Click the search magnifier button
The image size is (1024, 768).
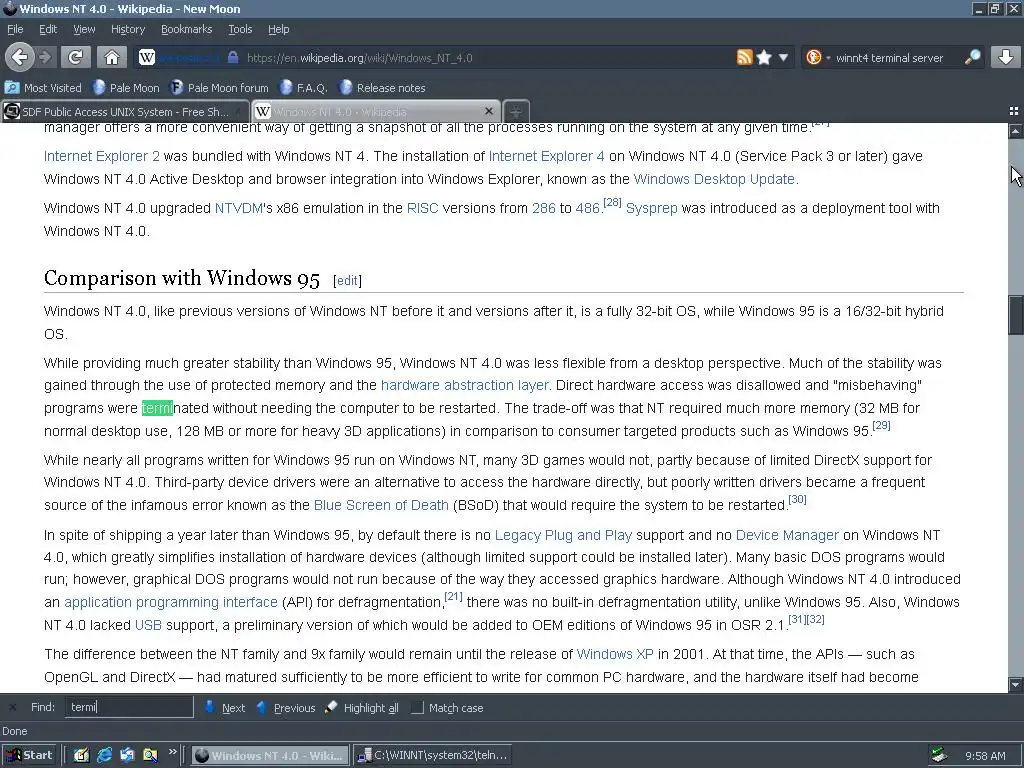(x=972, y=57)
